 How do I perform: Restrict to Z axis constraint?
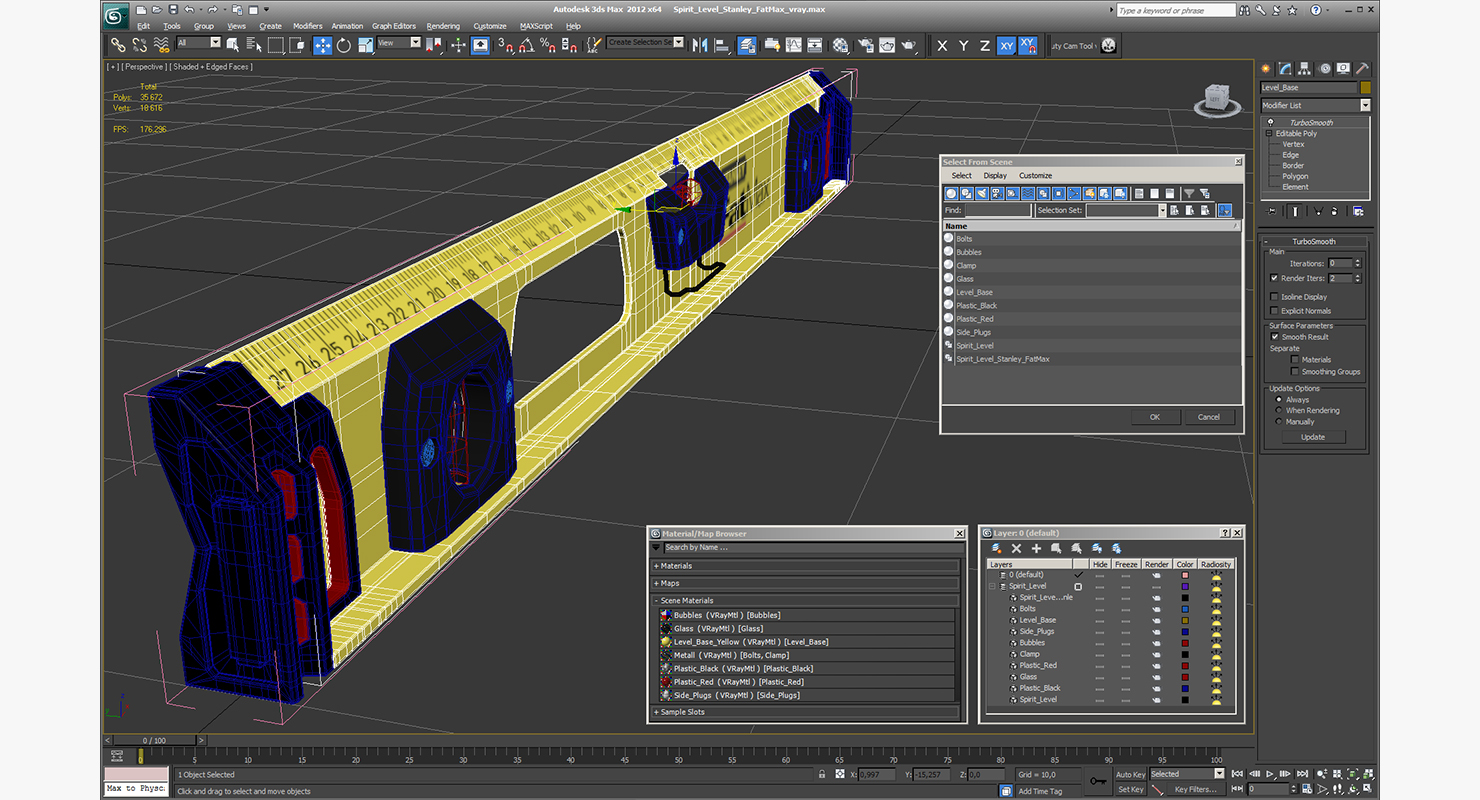pos(985,46)
